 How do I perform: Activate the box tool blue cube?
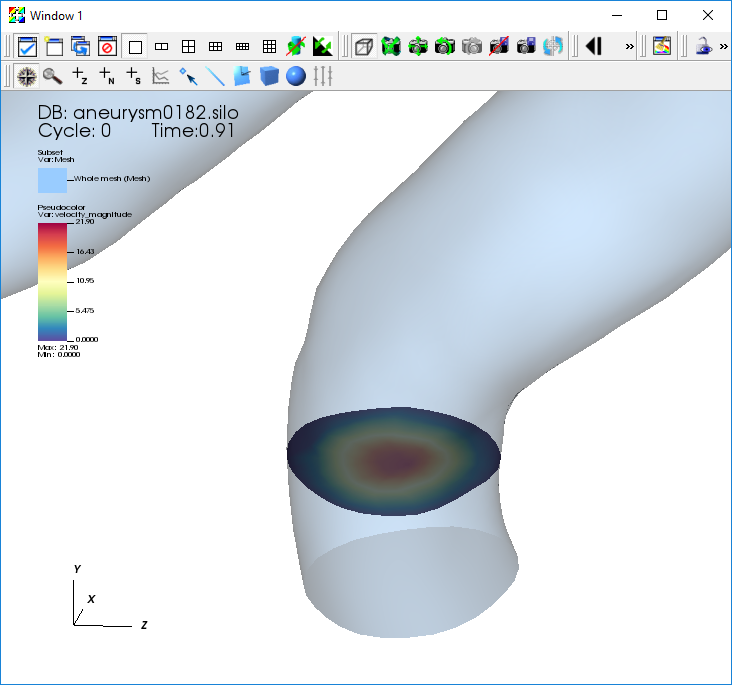coord(269,76)
